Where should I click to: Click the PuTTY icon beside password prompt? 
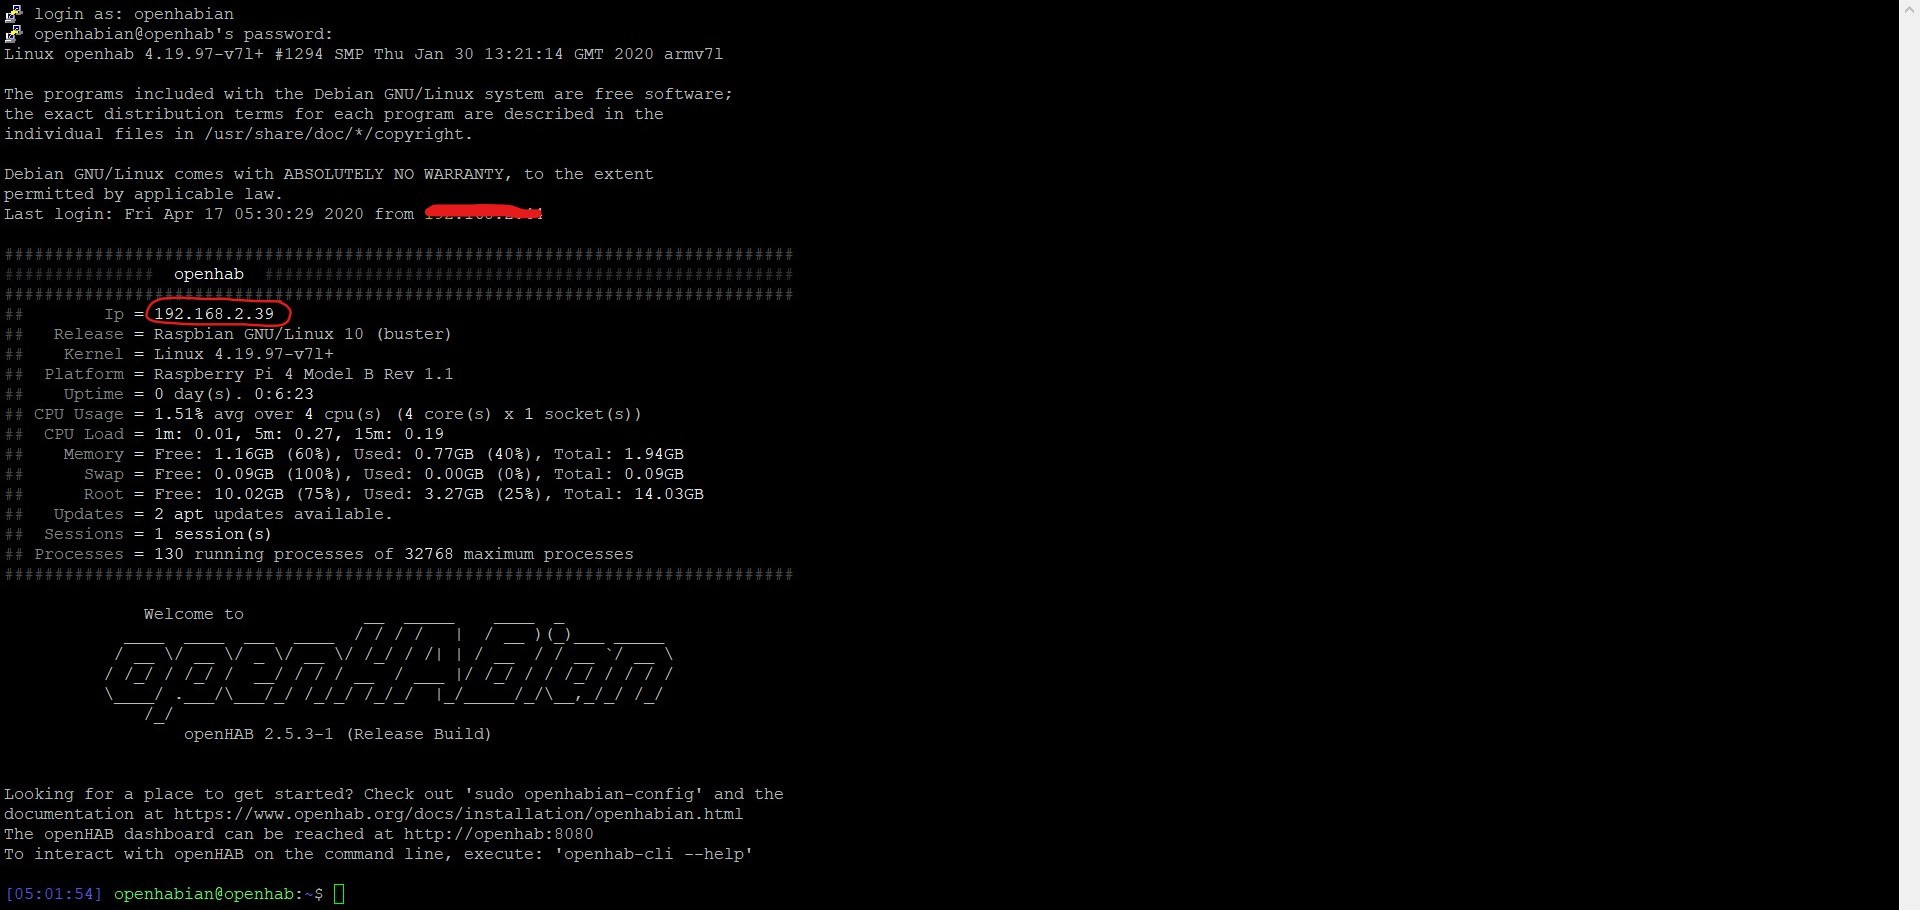[x=13, y=34]
